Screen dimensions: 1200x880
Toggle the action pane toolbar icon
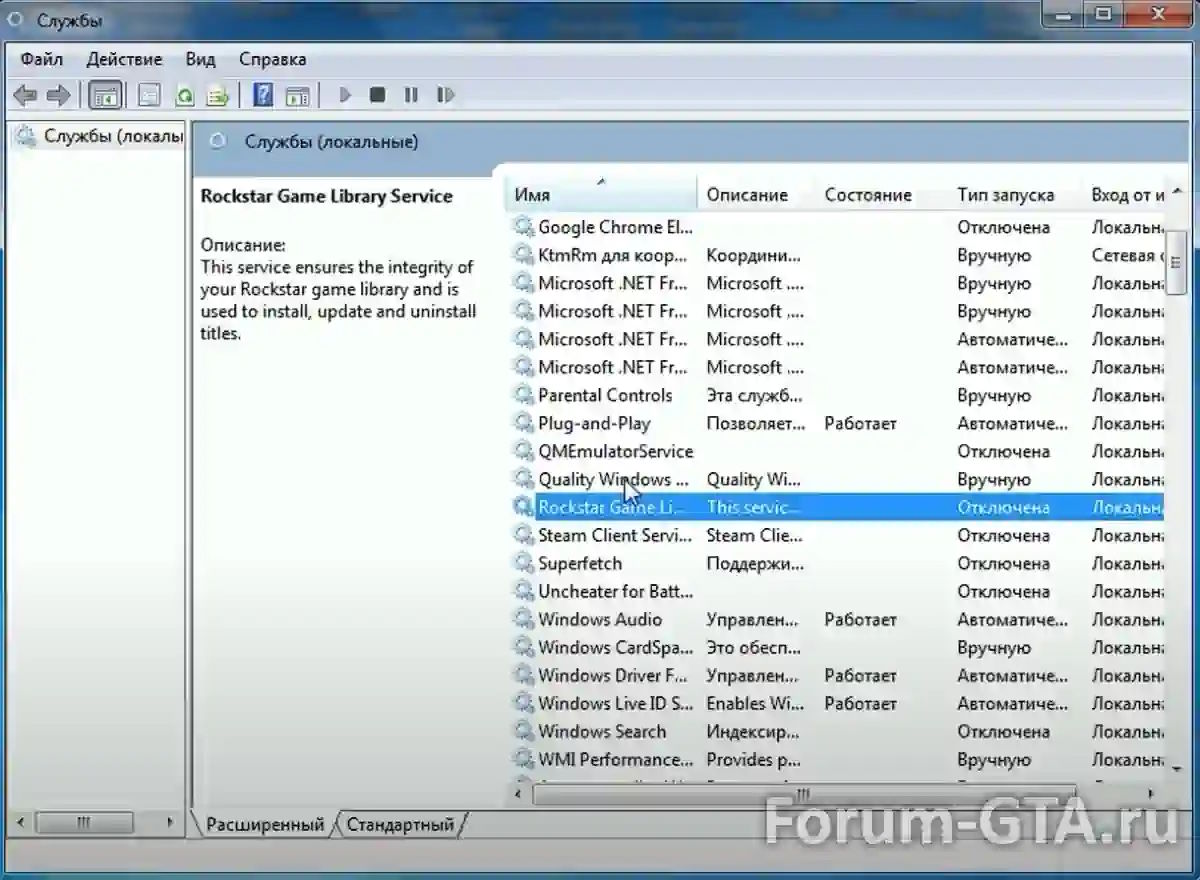(x=297, y=95)
